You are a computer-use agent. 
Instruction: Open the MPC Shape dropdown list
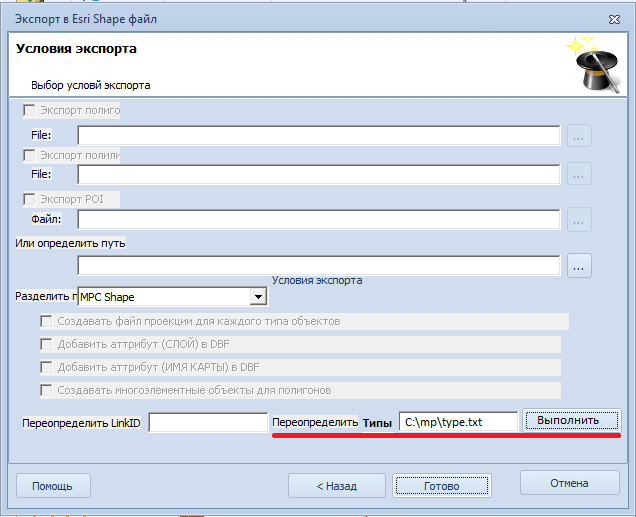pos(258,297)
